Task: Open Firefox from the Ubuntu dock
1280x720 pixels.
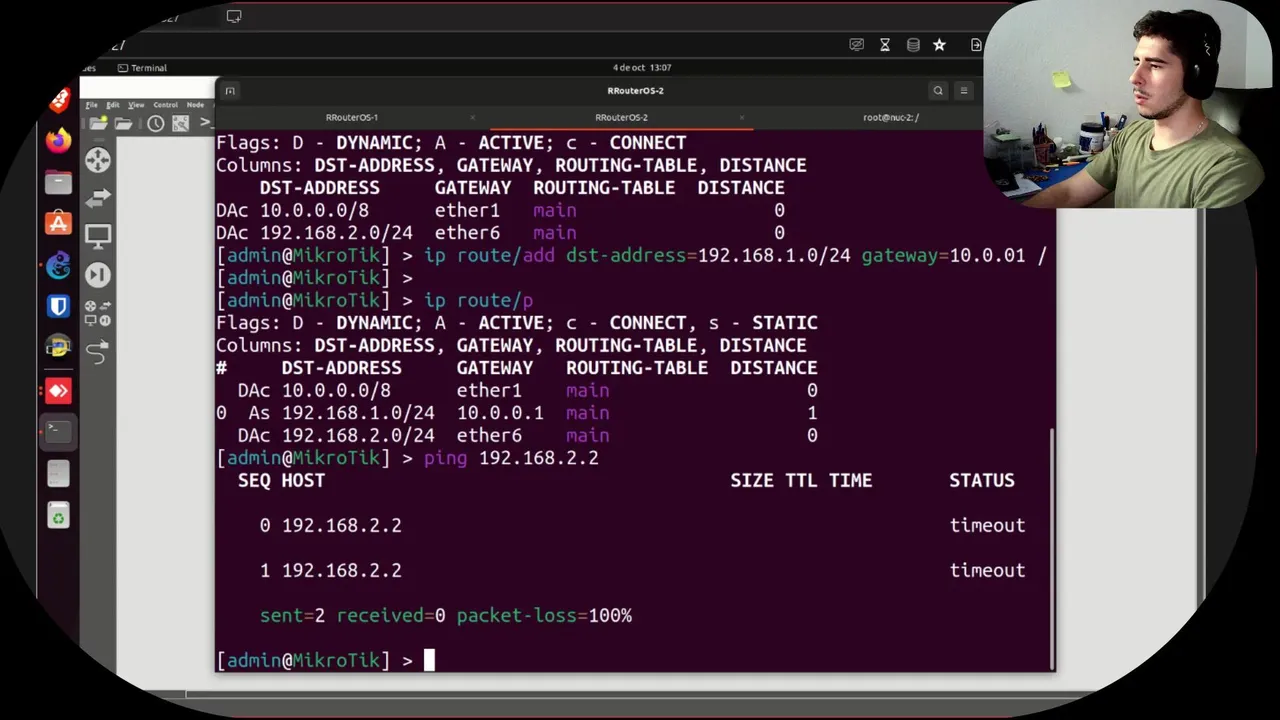Action: coord(58,141)
